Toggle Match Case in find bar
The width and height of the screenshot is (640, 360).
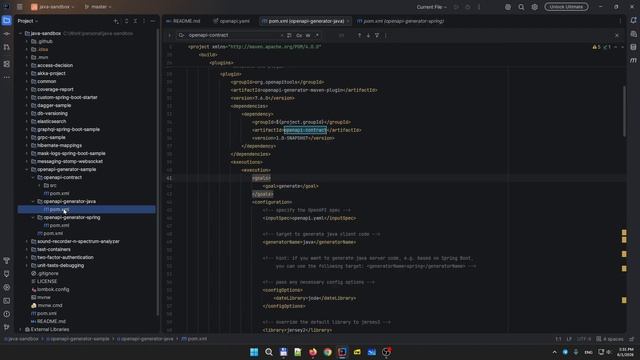(299, 36)
